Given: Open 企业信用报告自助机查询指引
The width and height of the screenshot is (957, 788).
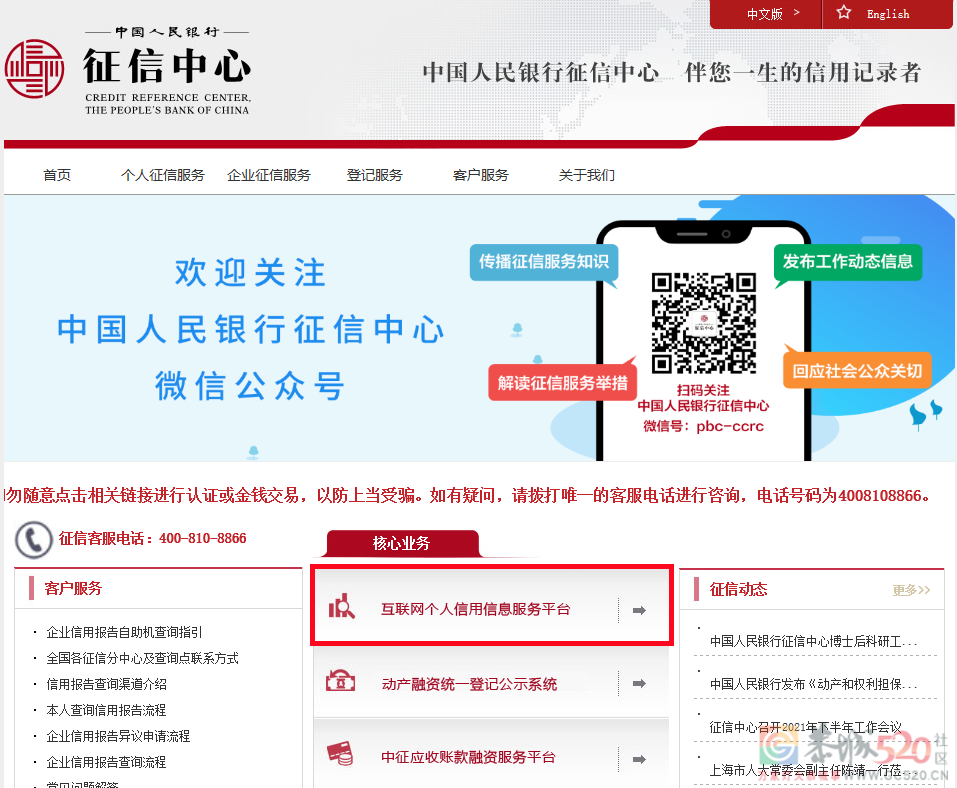Looking at the screenshot, I should (124, 632).
